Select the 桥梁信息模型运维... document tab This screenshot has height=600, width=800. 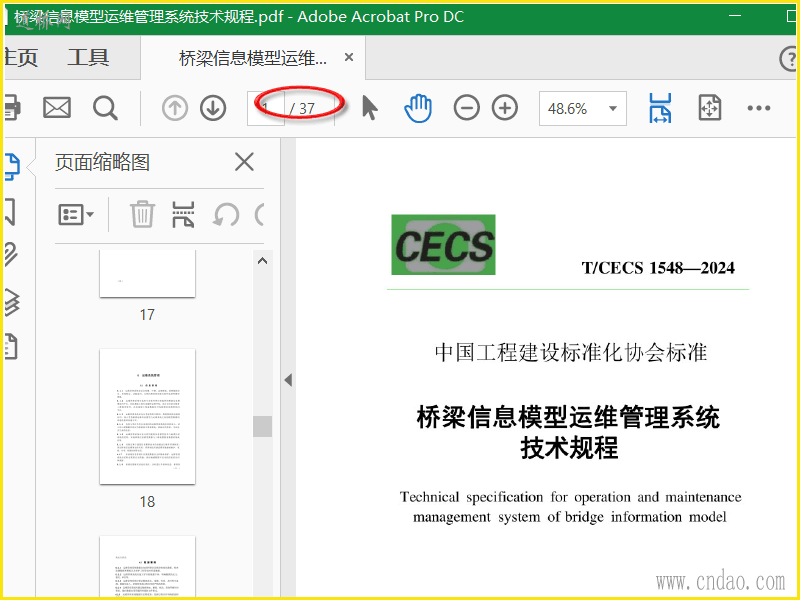(x=253, y=58)
